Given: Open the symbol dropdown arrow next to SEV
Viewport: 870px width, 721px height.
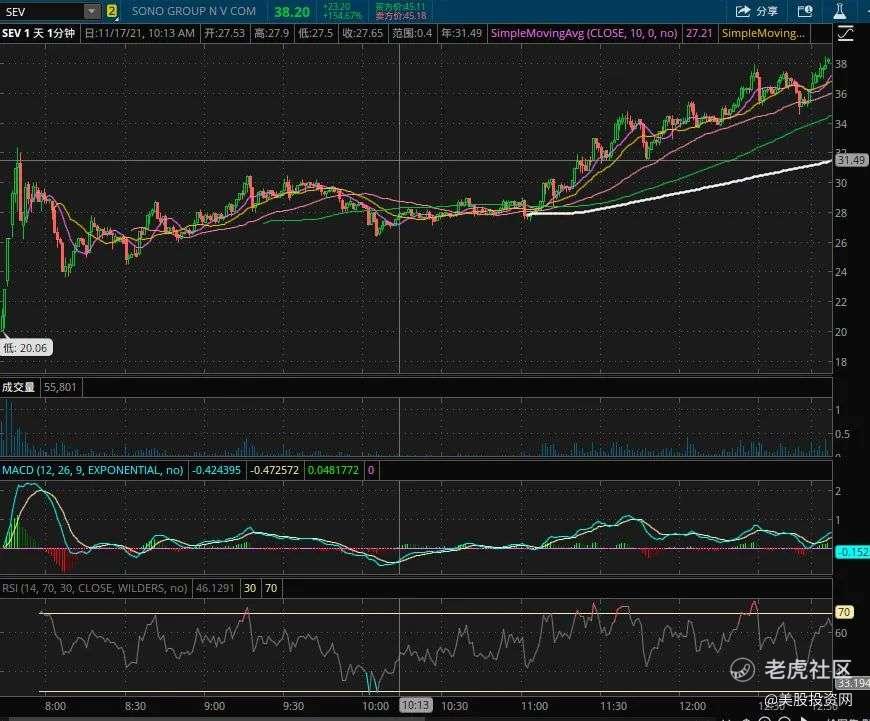Looking at the screenshot, I should pyautogui.click(x=93, y=11).
